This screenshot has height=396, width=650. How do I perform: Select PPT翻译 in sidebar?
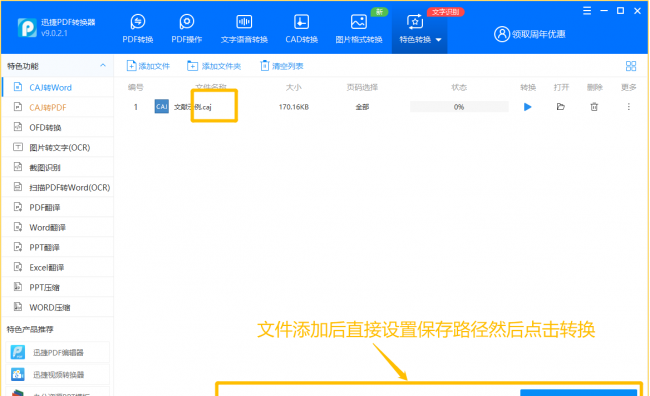pos(58,247)
